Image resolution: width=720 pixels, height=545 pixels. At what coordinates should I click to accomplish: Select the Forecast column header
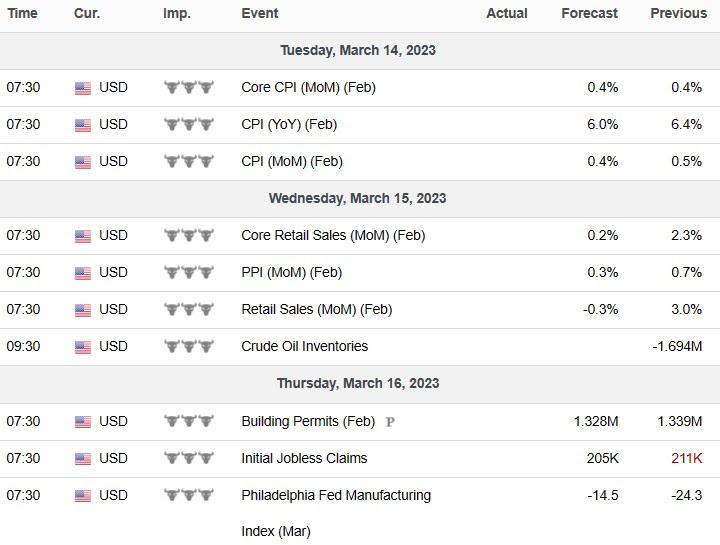coord(590,13)
